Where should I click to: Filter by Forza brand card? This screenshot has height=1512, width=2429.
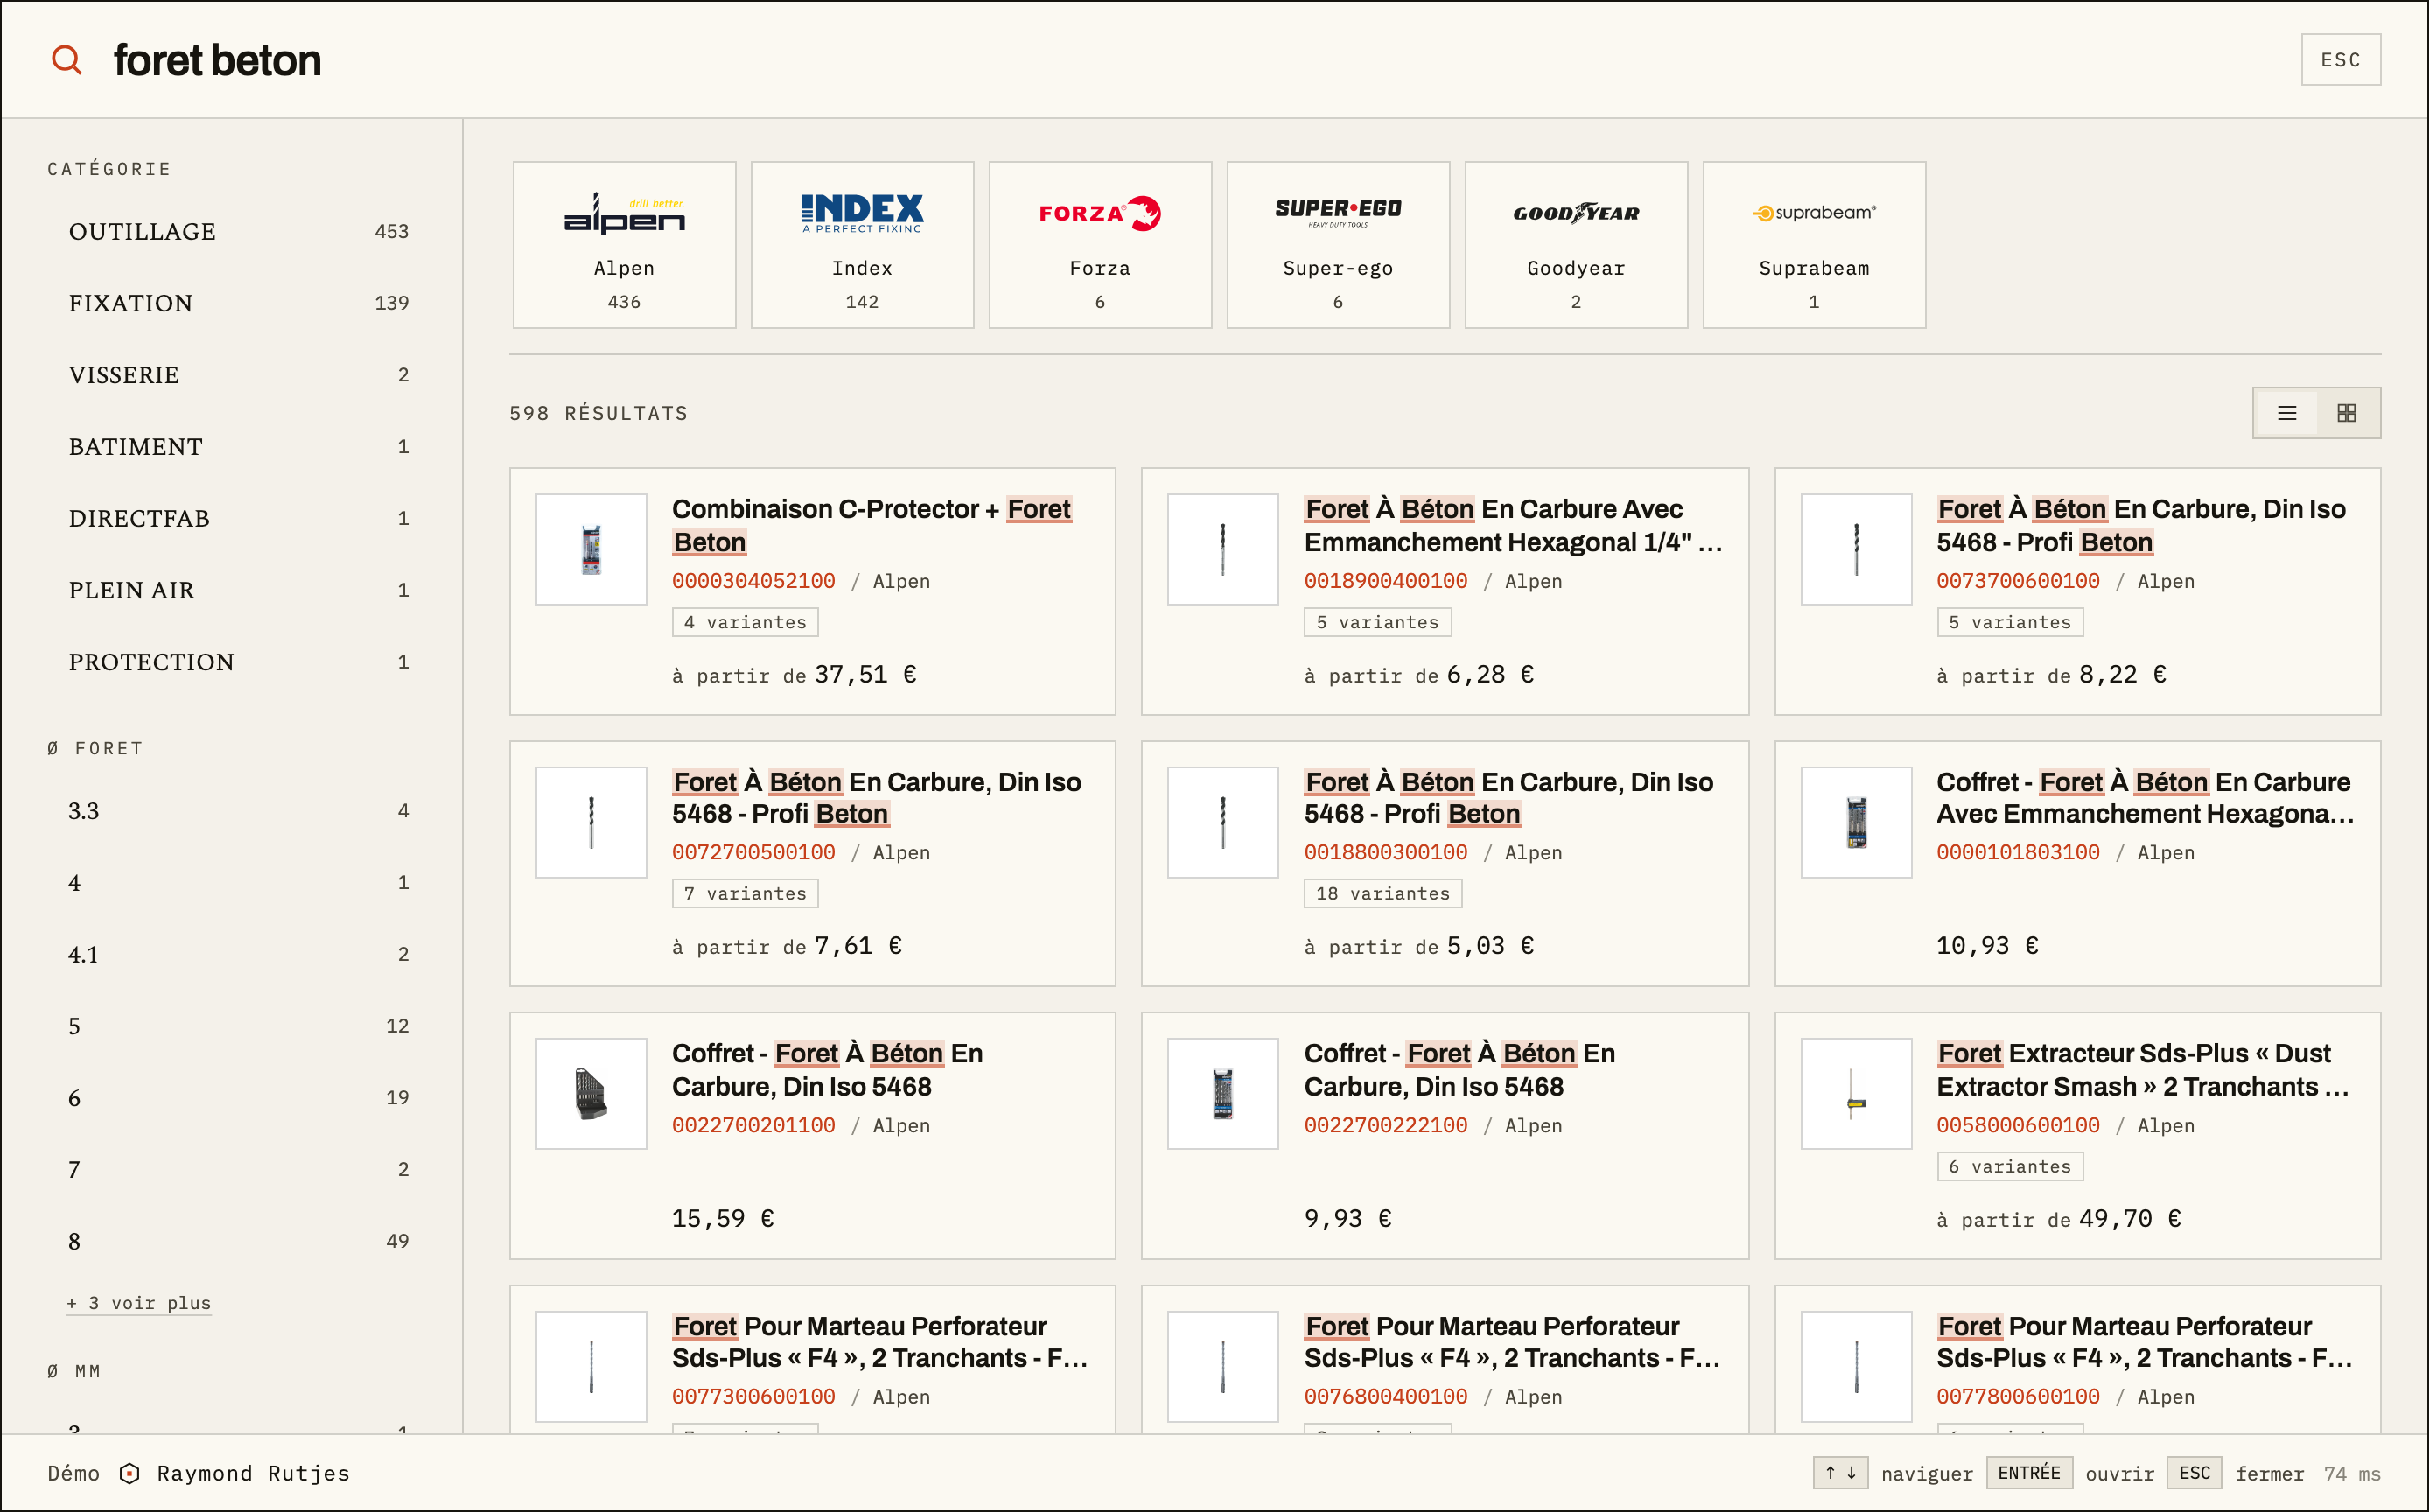point(1100,245)
